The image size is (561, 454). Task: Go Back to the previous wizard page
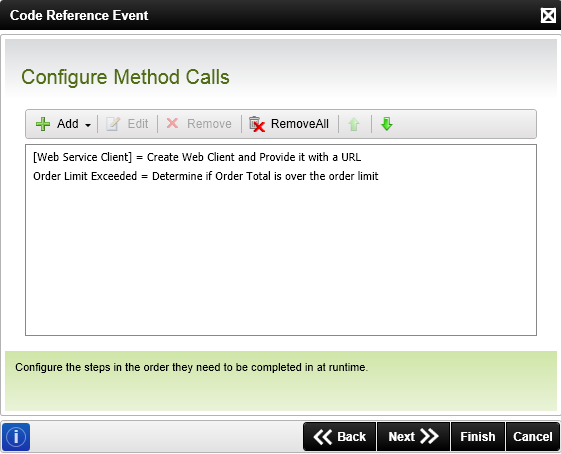[340, 437]
